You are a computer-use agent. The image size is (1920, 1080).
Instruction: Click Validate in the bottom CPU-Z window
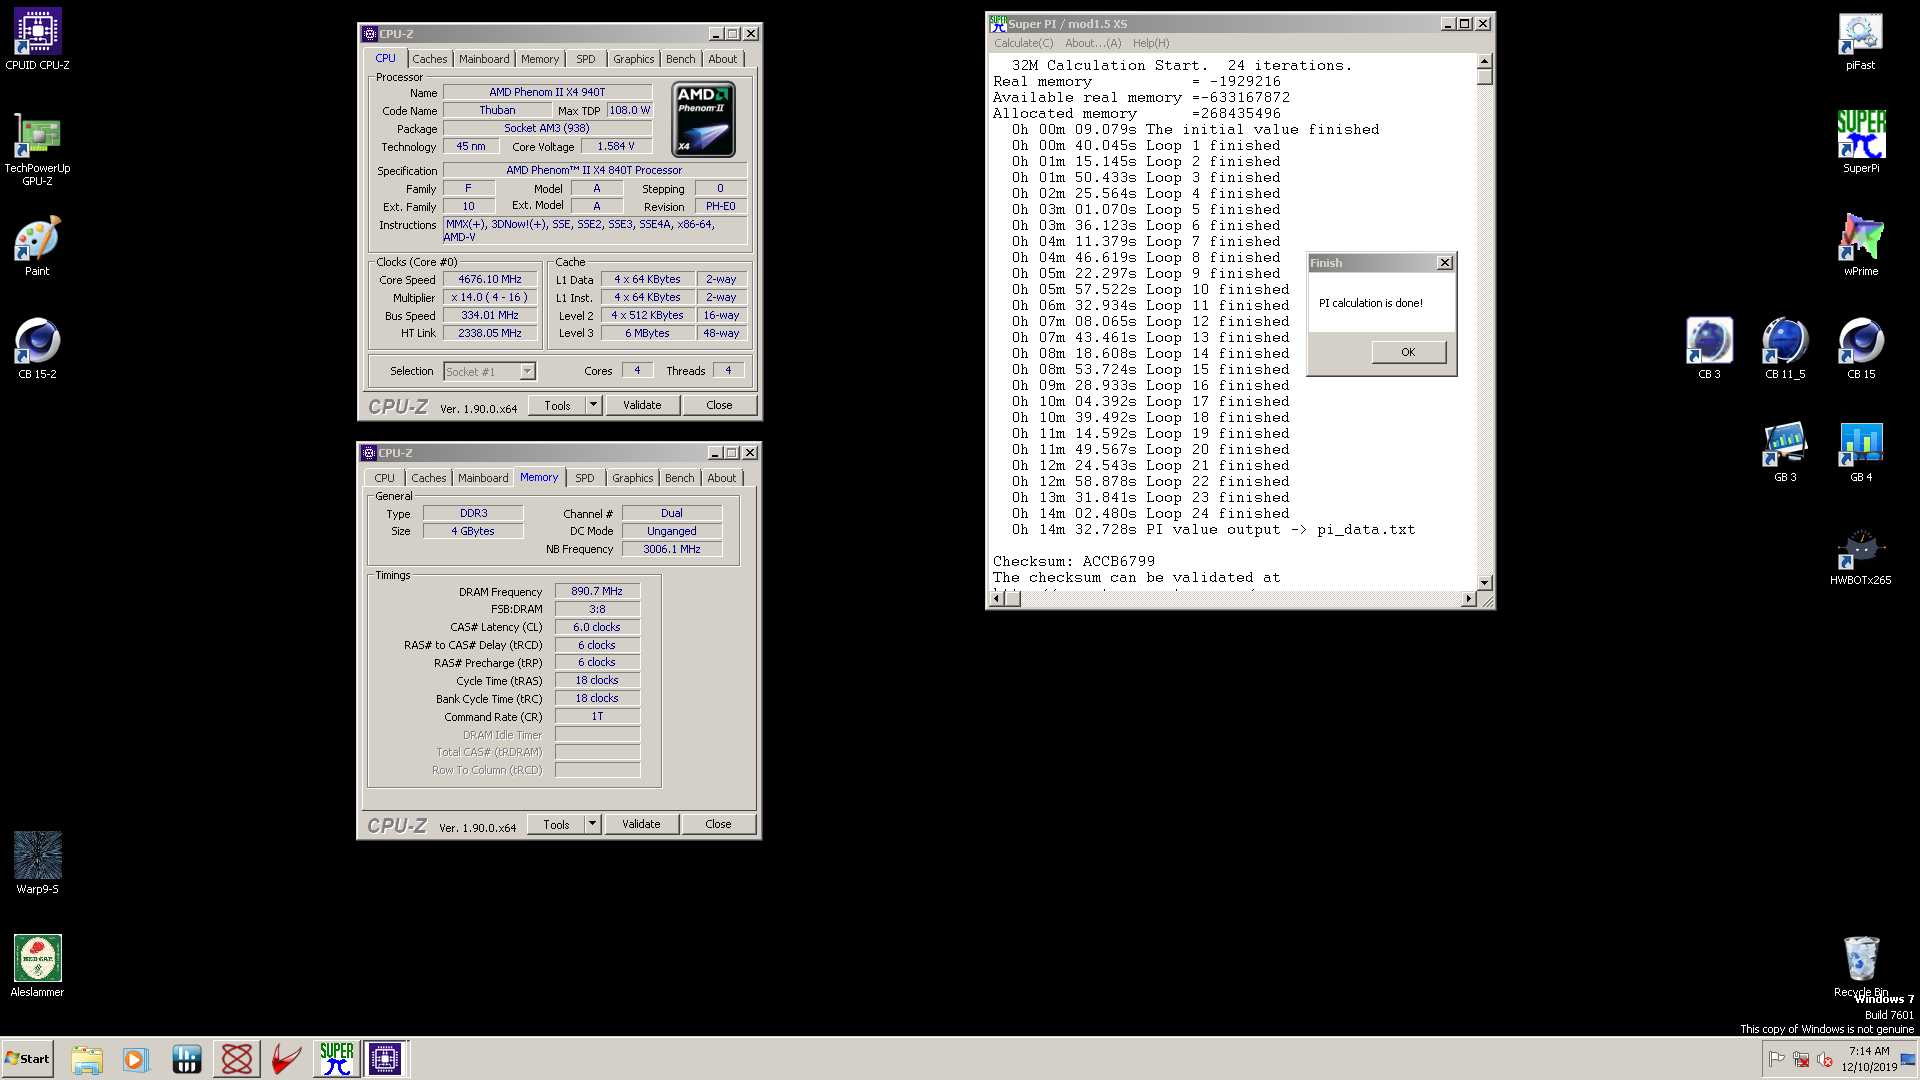pyautogui.click(x=641, y=824)
